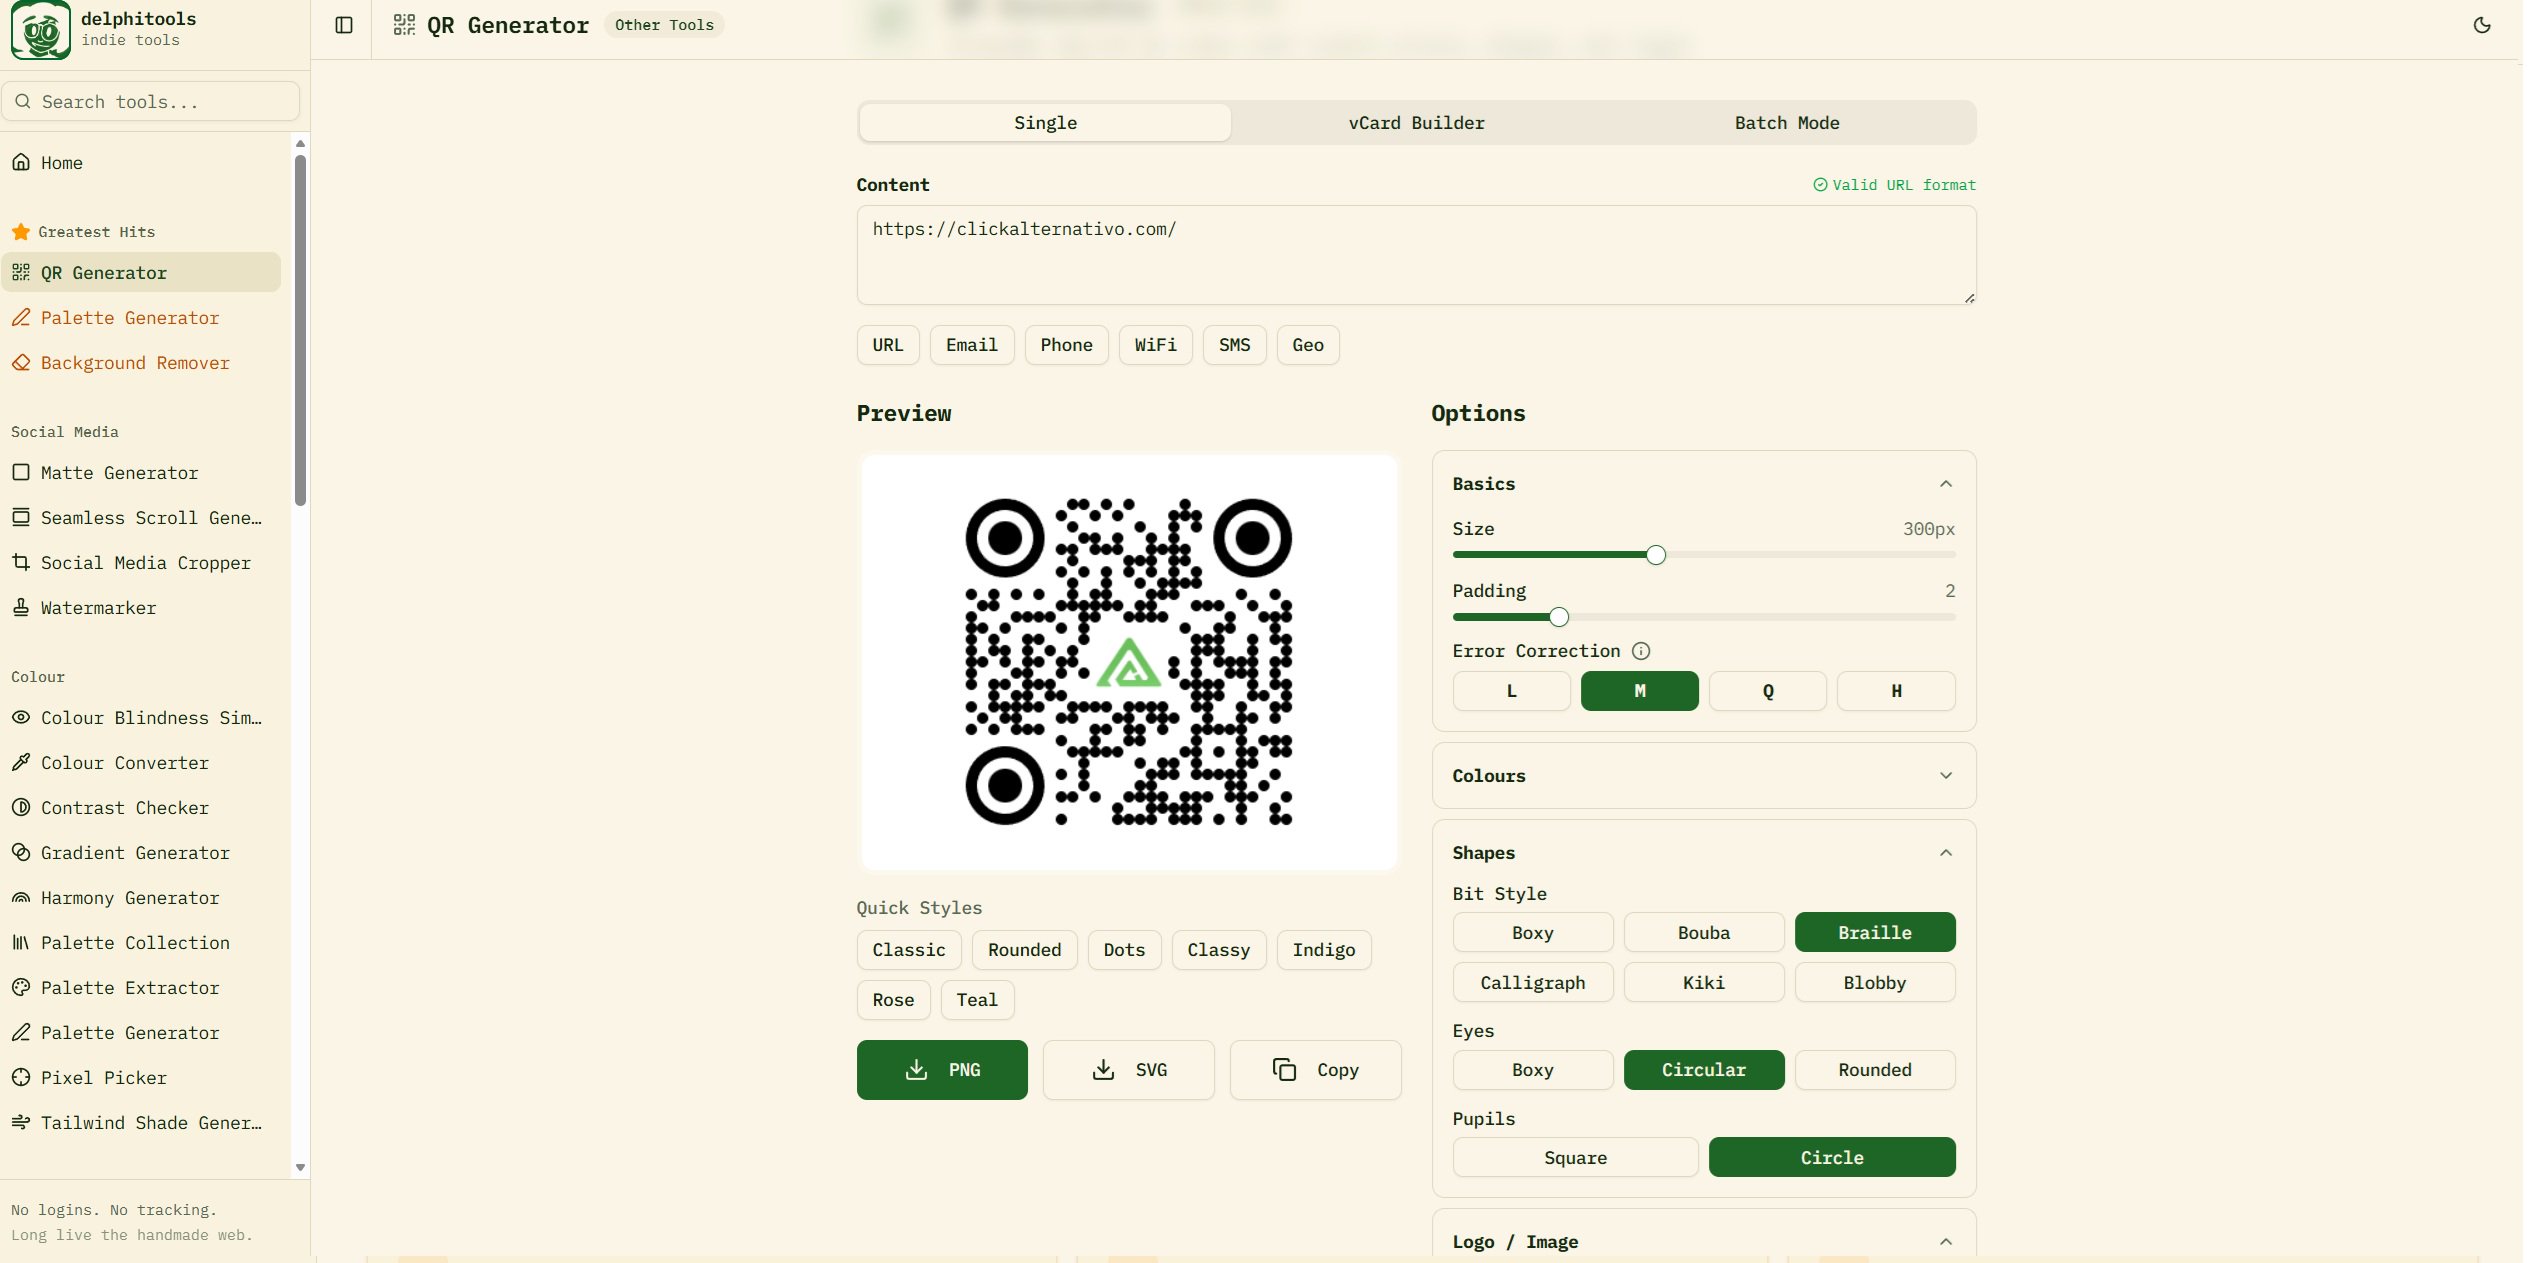Click the delphitools owl logo
This screenshot has height=1263, width=2528.
pos(41,30)
